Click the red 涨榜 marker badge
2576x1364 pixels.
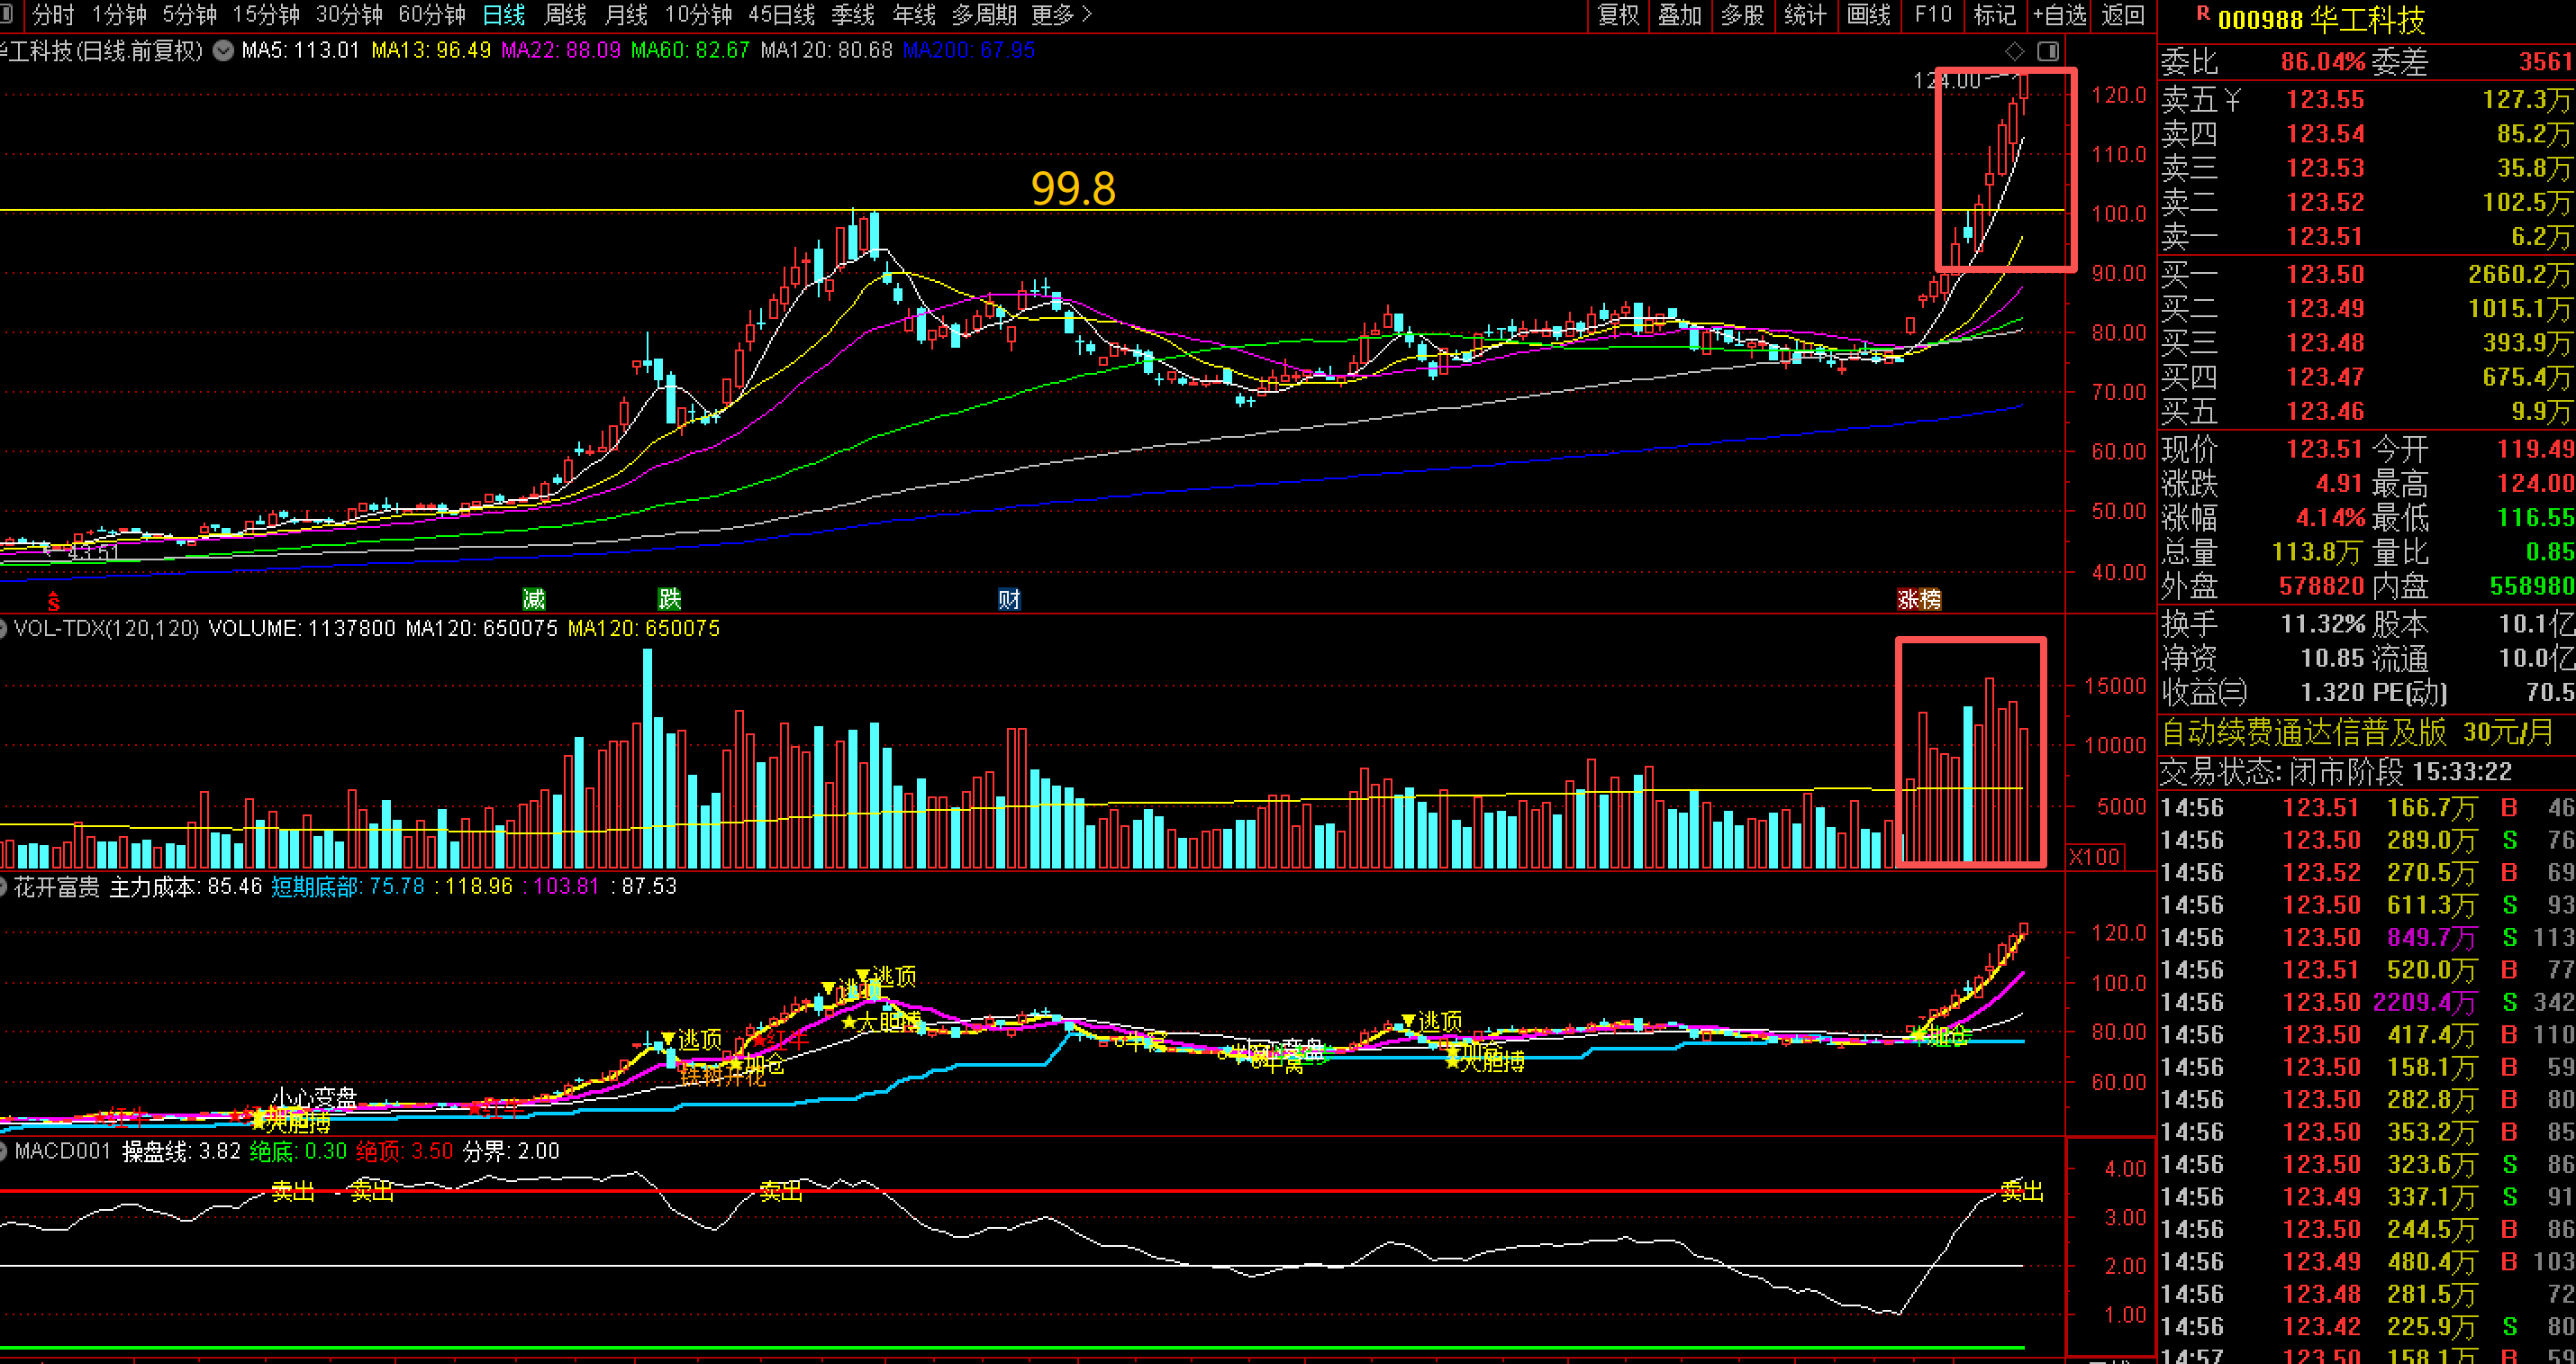(x=1919, y=599)
